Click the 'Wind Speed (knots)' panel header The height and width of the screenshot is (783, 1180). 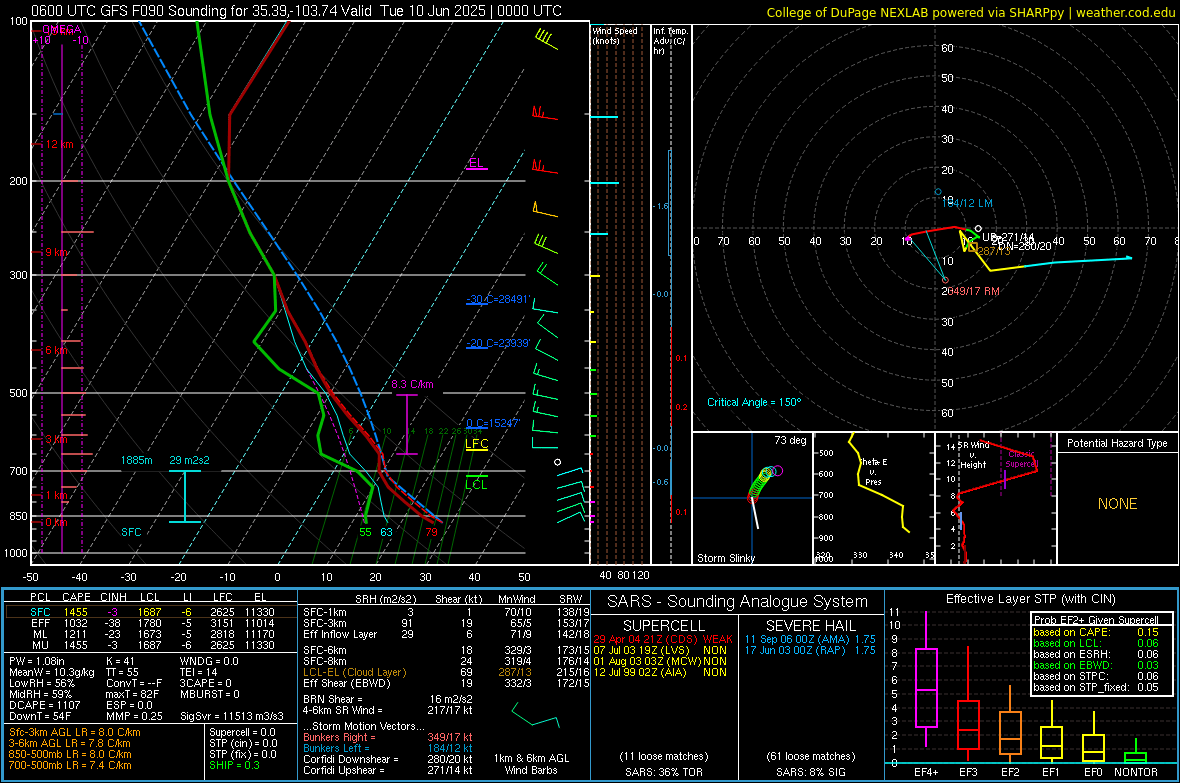coord(615,35)
